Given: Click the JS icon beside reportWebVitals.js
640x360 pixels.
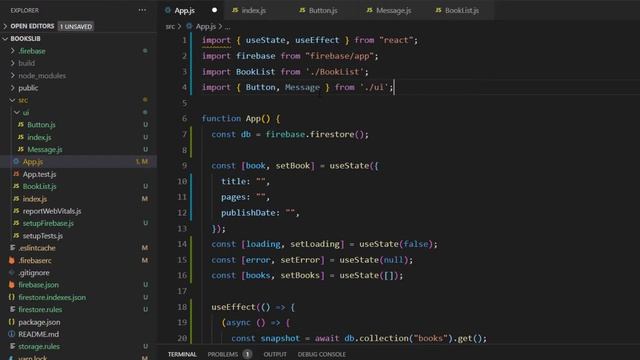Looking at the screenshot, I should (x=16, y=211).
